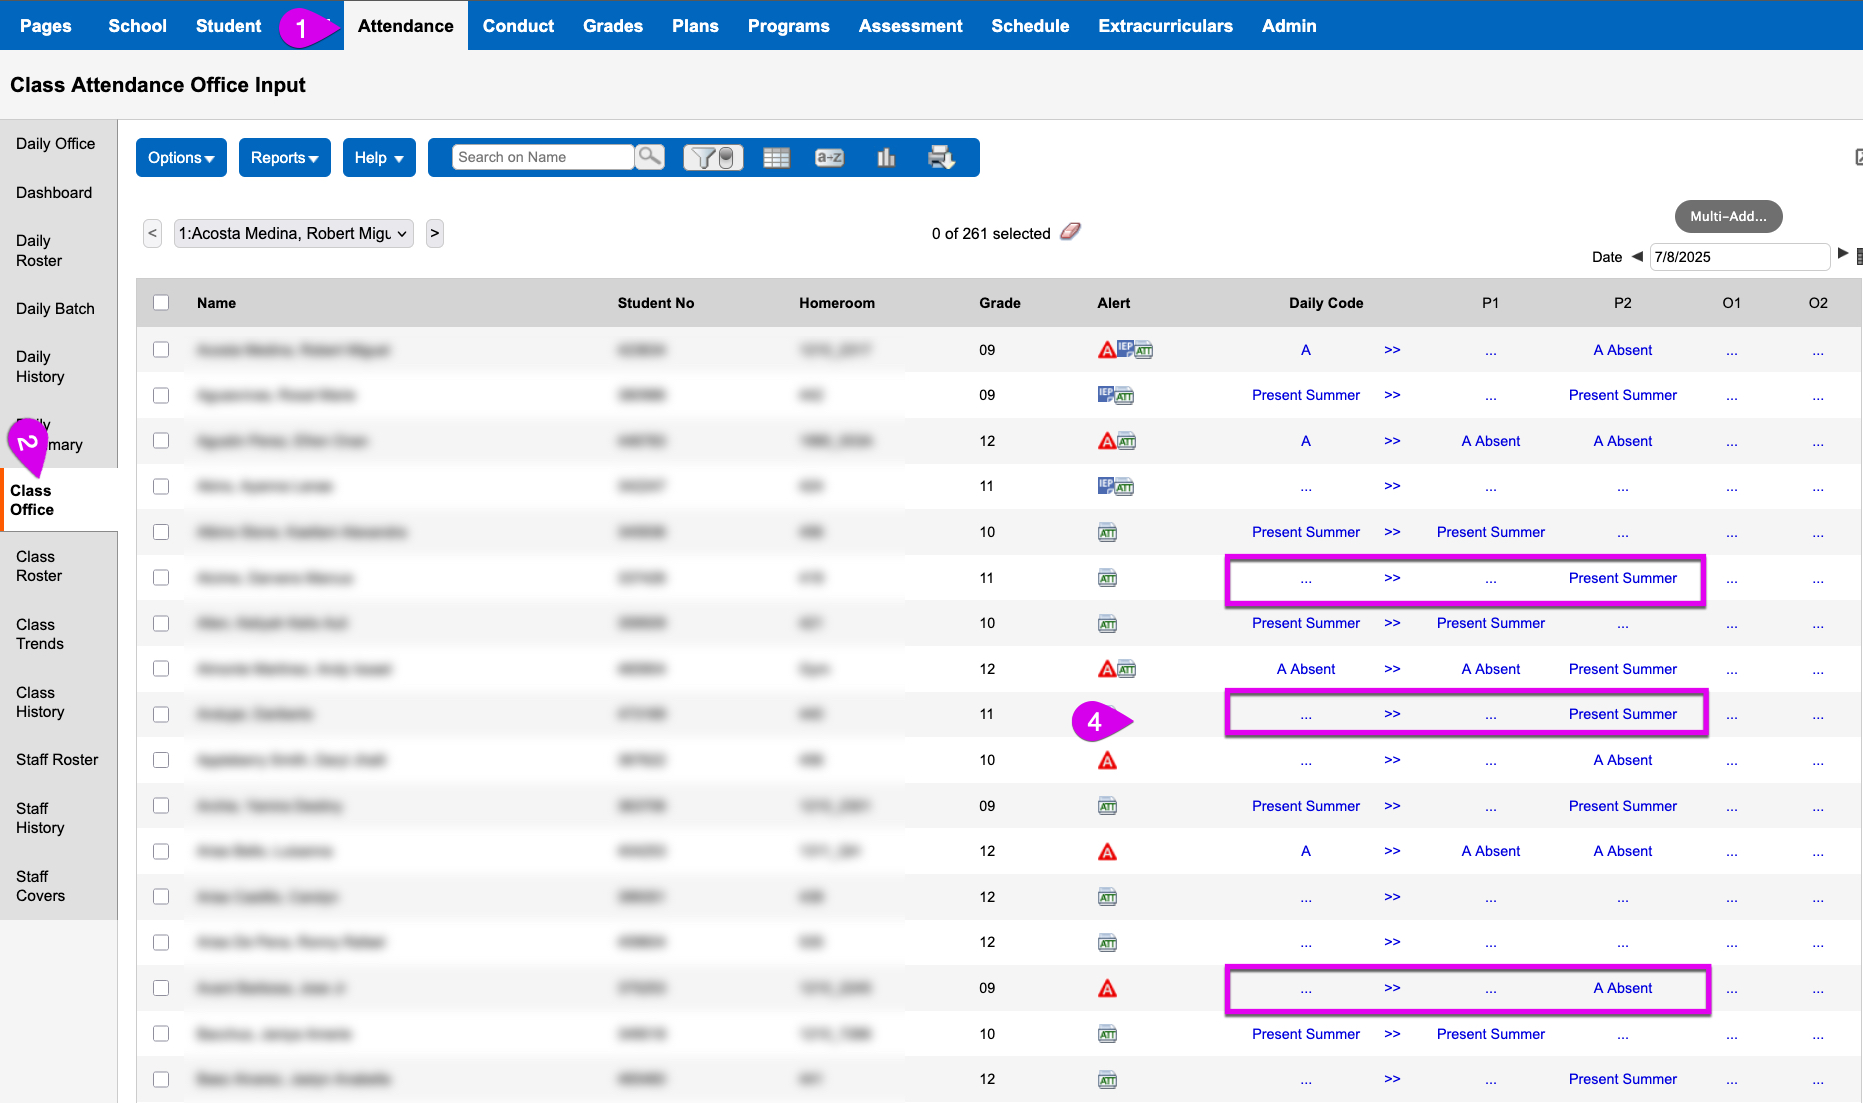Check the tenth student row checkbox

point(161,760)
